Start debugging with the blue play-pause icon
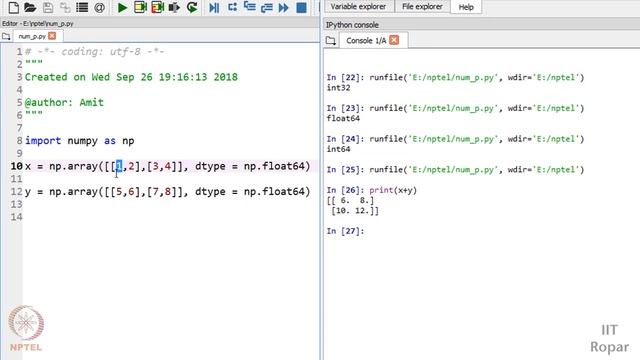This screenshot has height=360, width=640. pyautogui.click(x=214, y=7)
